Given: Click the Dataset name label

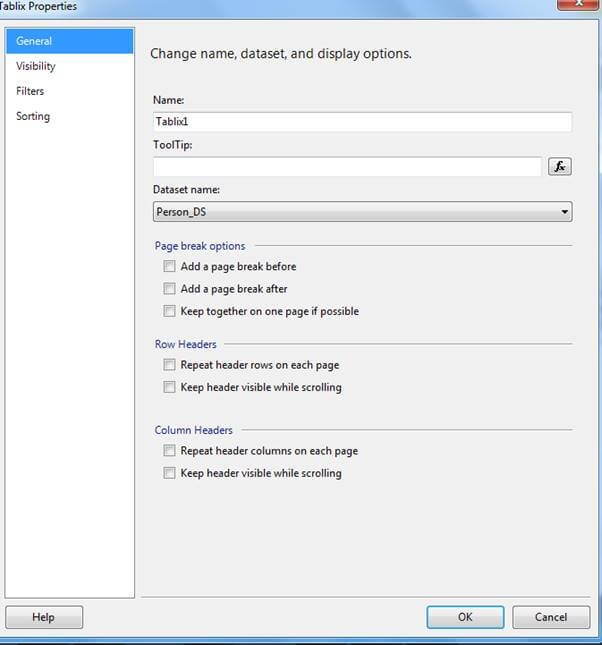Looking at the screenshot, I should coord(186,190).
